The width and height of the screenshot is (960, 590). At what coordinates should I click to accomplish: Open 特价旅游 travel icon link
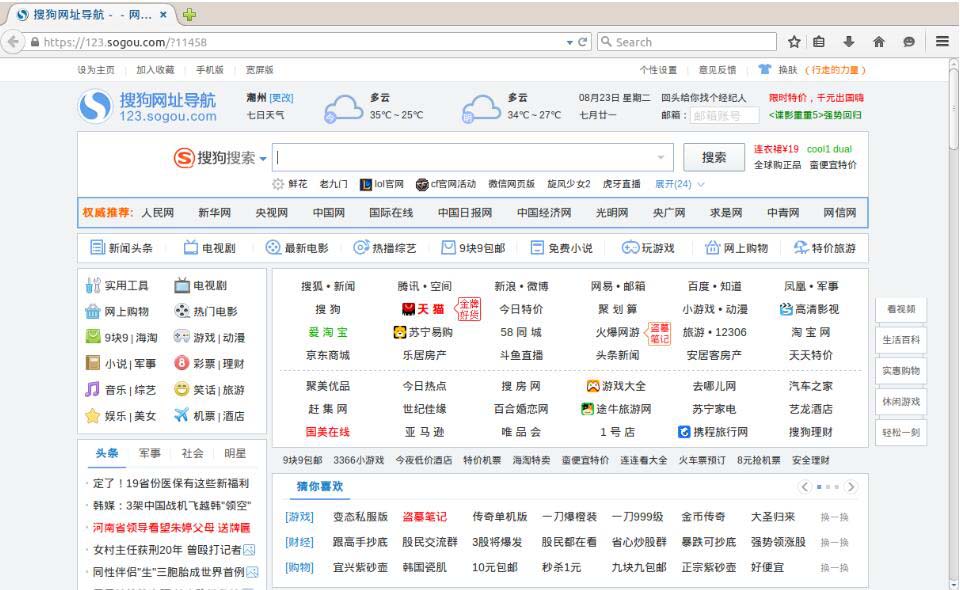pyautogui.click(x=800, y=247)
